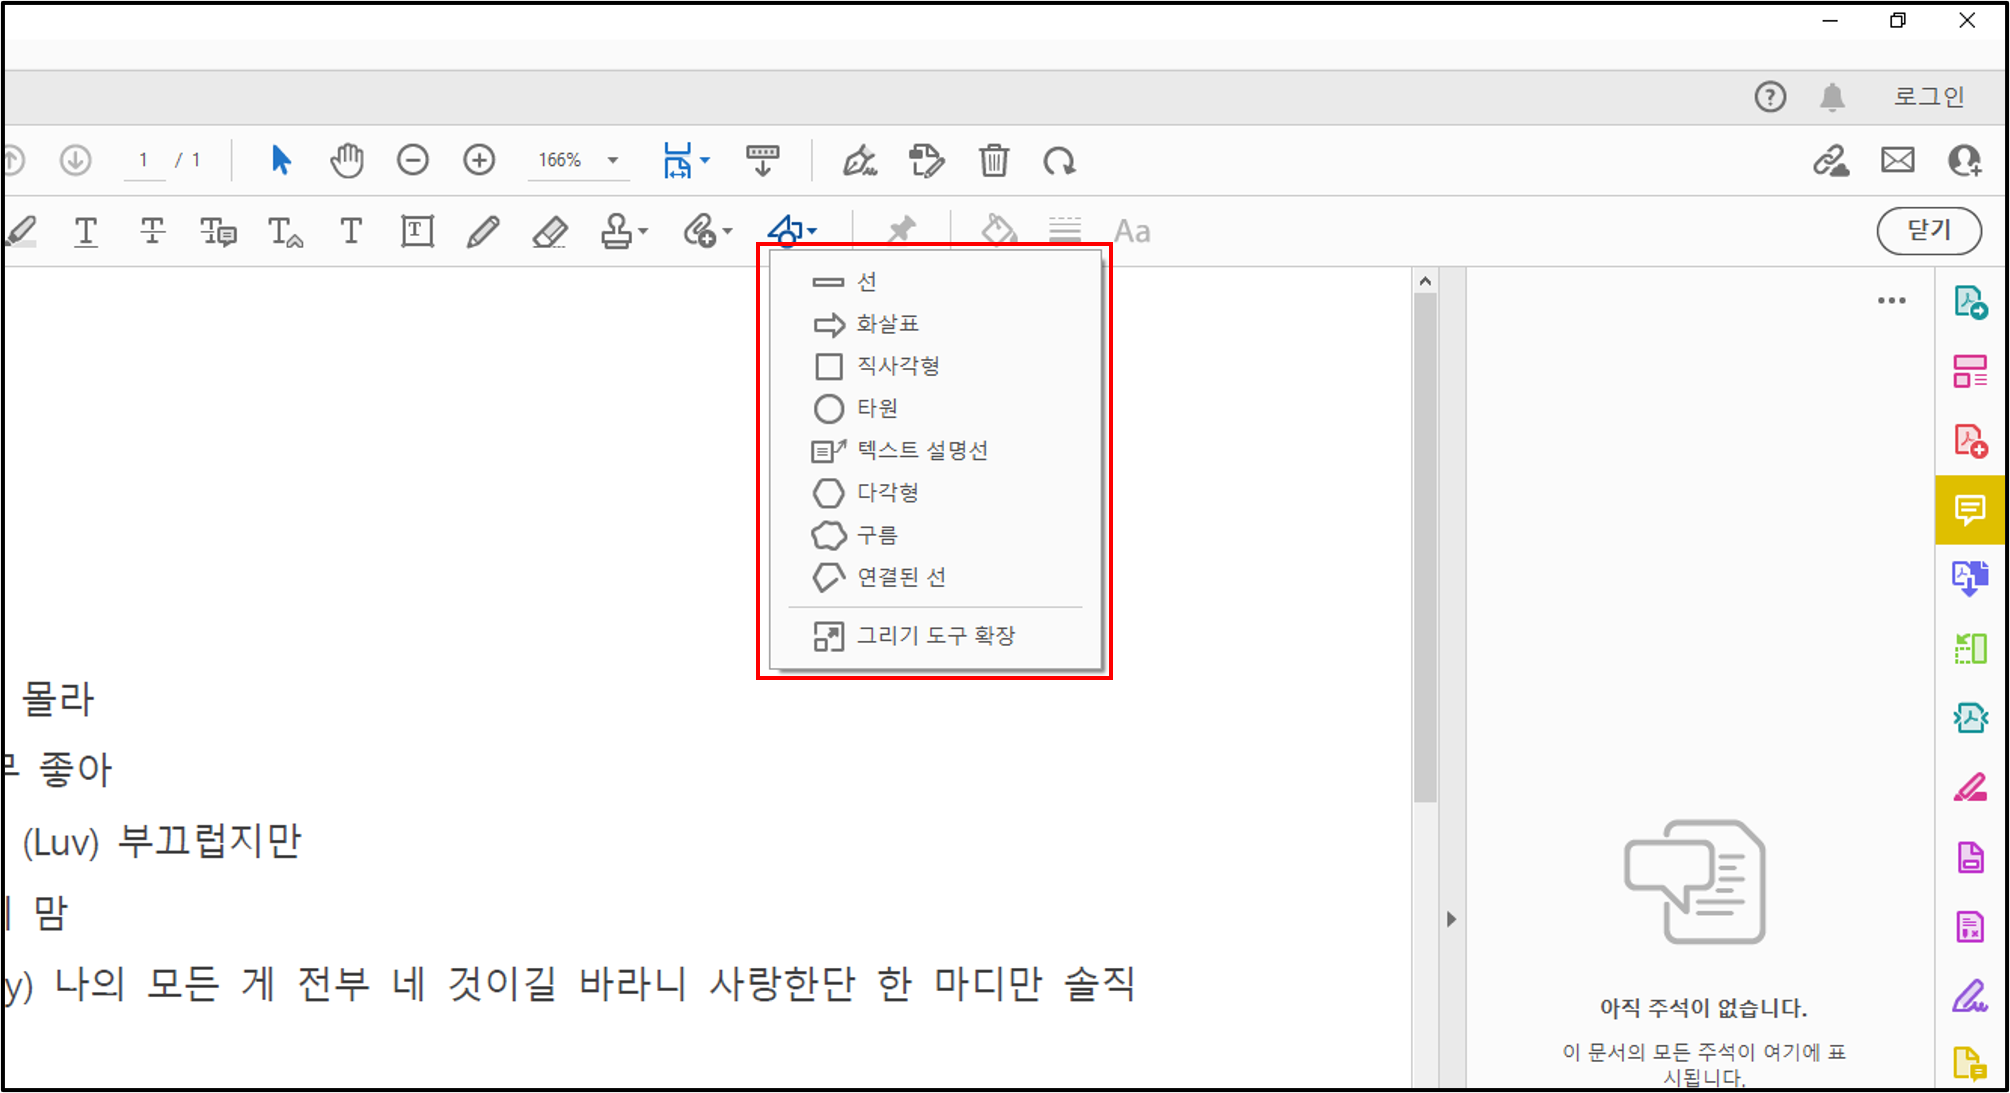Click the help question mark icon
The height and width of the screenshot is (1093, 2010).
(1770, 97)
